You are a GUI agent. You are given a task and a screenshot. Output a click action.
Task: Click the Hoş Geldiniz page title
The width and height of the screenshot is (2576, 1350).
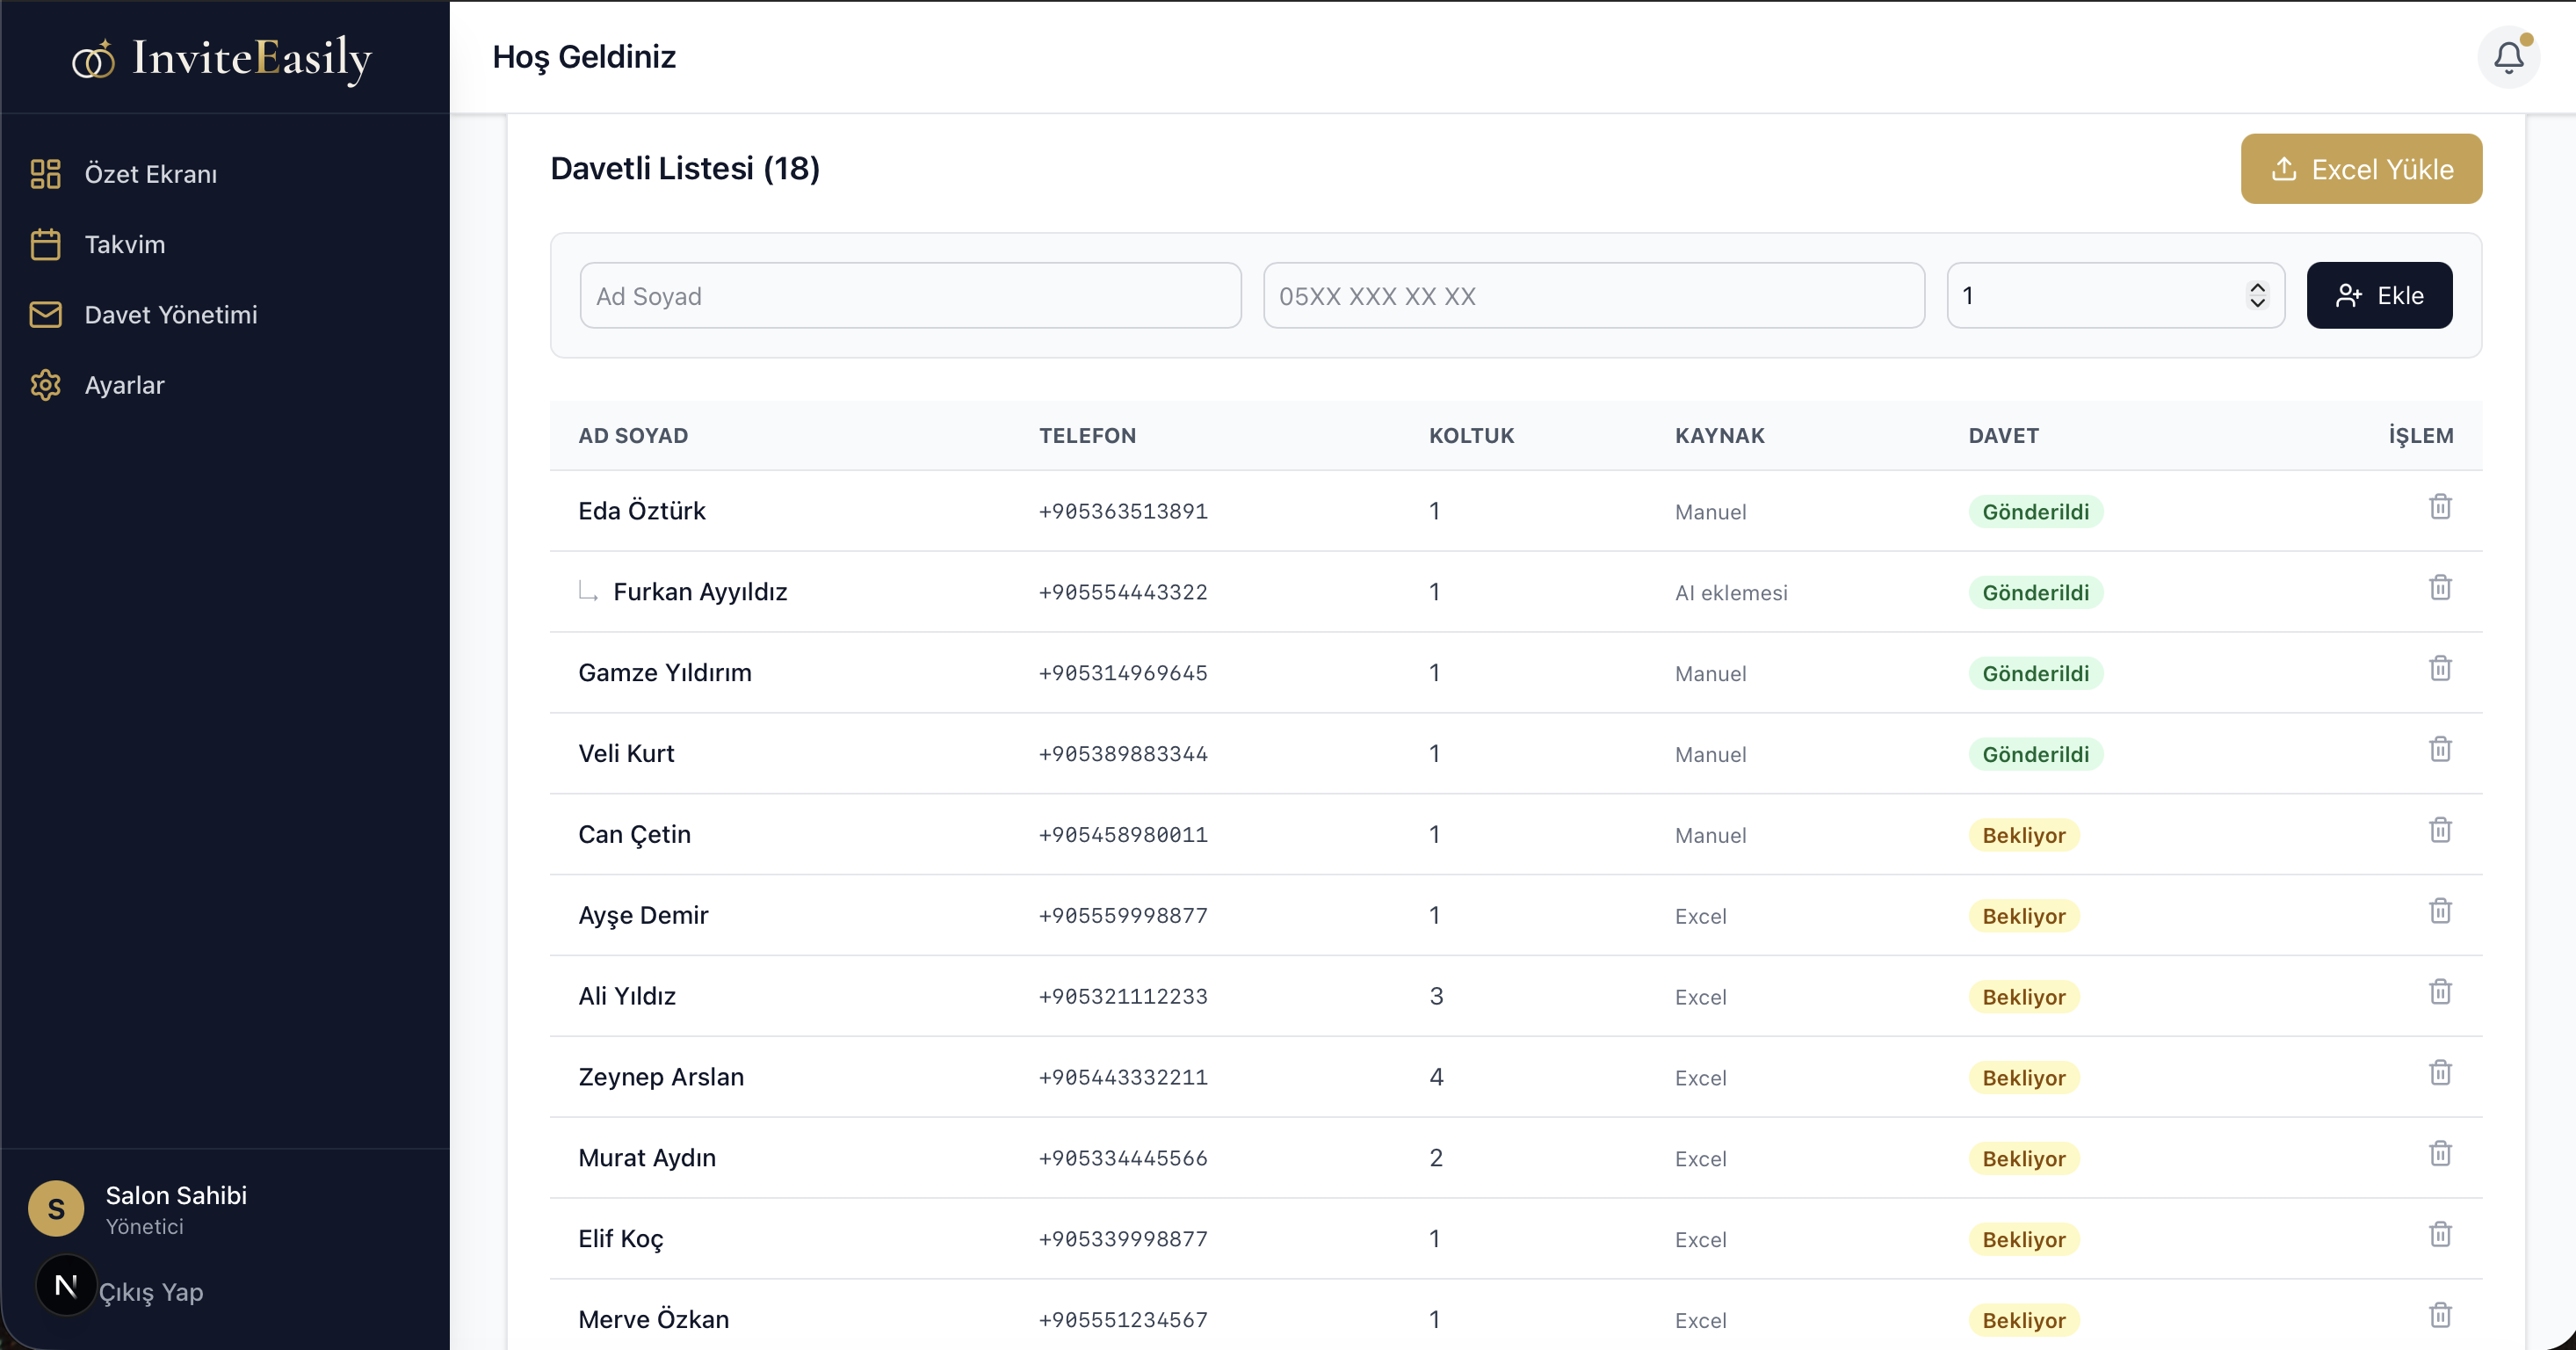584,57
